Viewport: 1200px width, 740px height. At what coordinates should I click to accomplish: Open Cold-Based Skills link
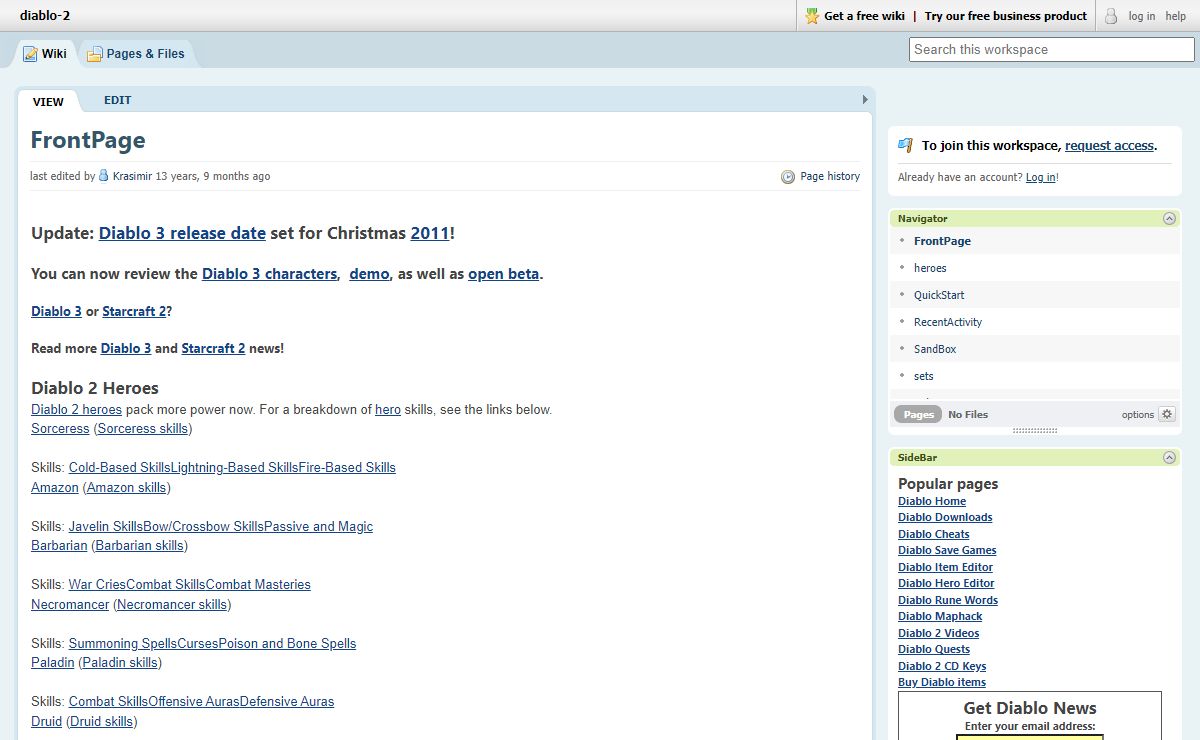pyautogui.click(x=120, y=467)
